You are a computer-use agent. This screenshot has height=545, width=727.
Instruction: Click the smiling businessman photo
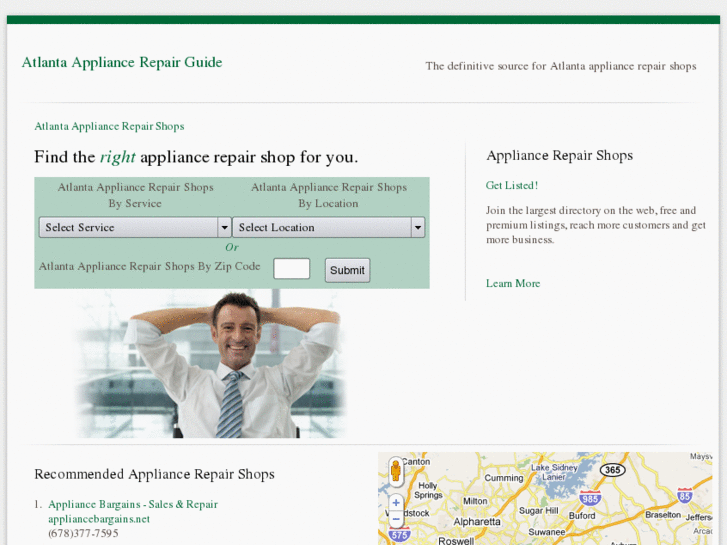211,364
